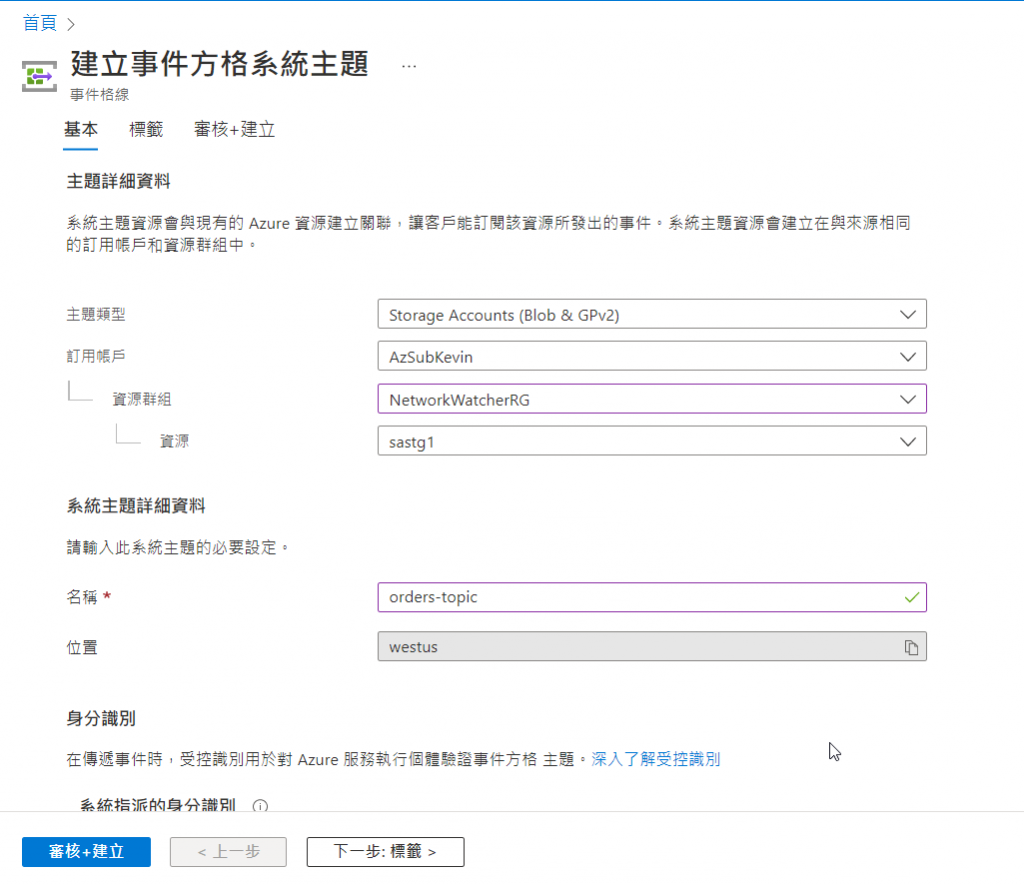Screen dimensions: 1024x884
Task: Open the 深入了解受控識別 link
Action: point(656,759)
